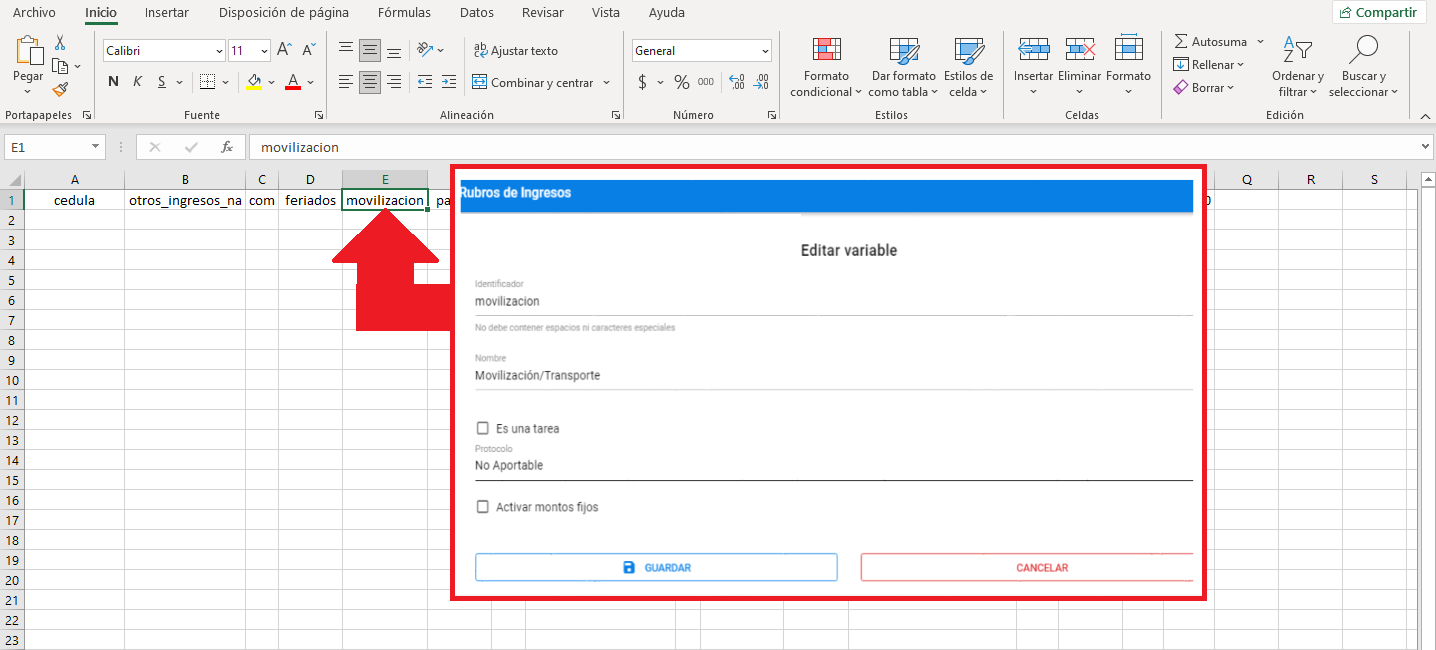Click the text orientation icon
This screenshot has width=1436, height=650.
tap(426, 50)
